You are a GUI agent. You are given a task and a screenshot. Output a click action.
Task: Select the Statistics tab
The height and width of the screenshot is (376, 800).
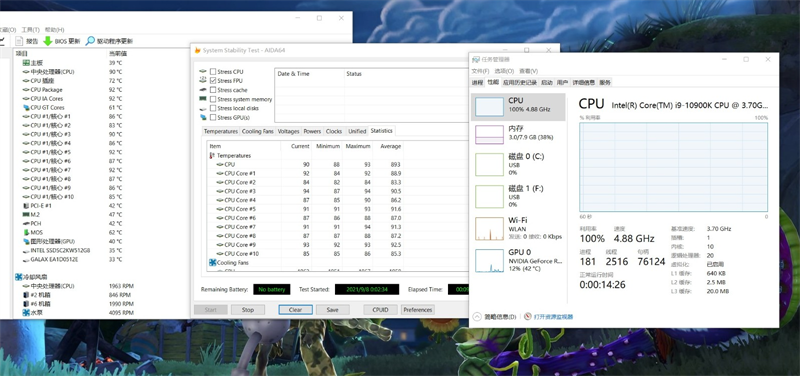coord(382,131)
